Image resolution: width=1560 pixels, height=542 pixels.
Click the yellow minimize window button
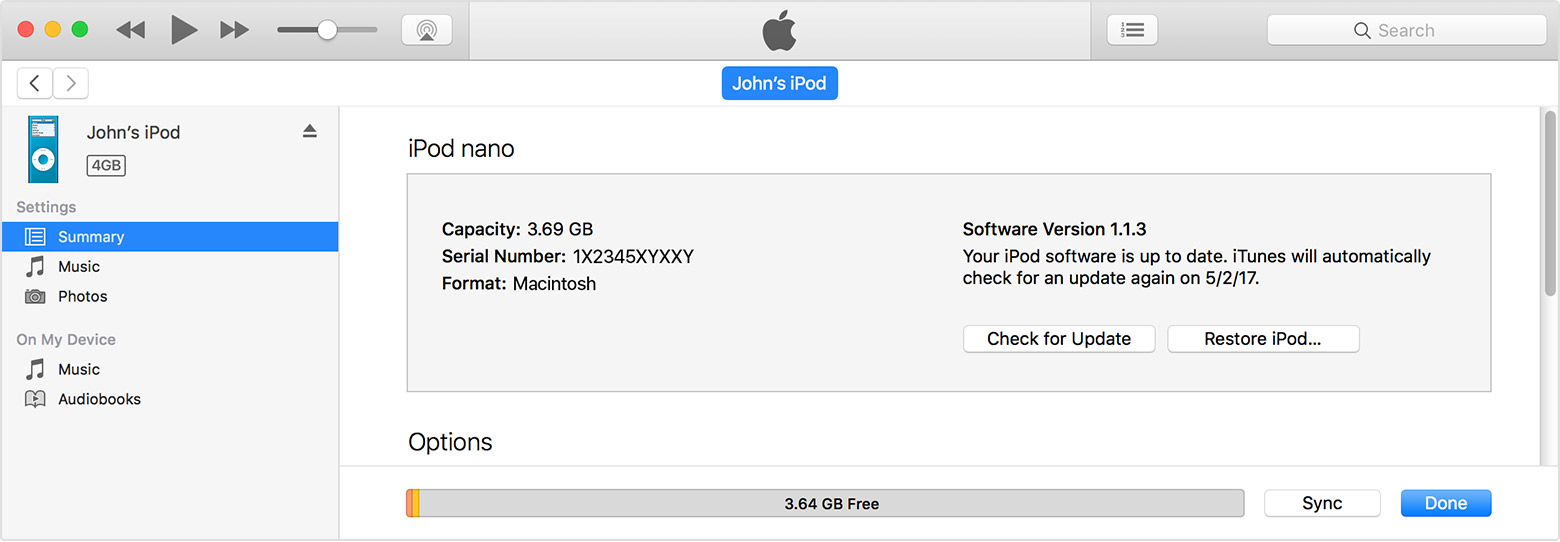click(x=53, y=30)
